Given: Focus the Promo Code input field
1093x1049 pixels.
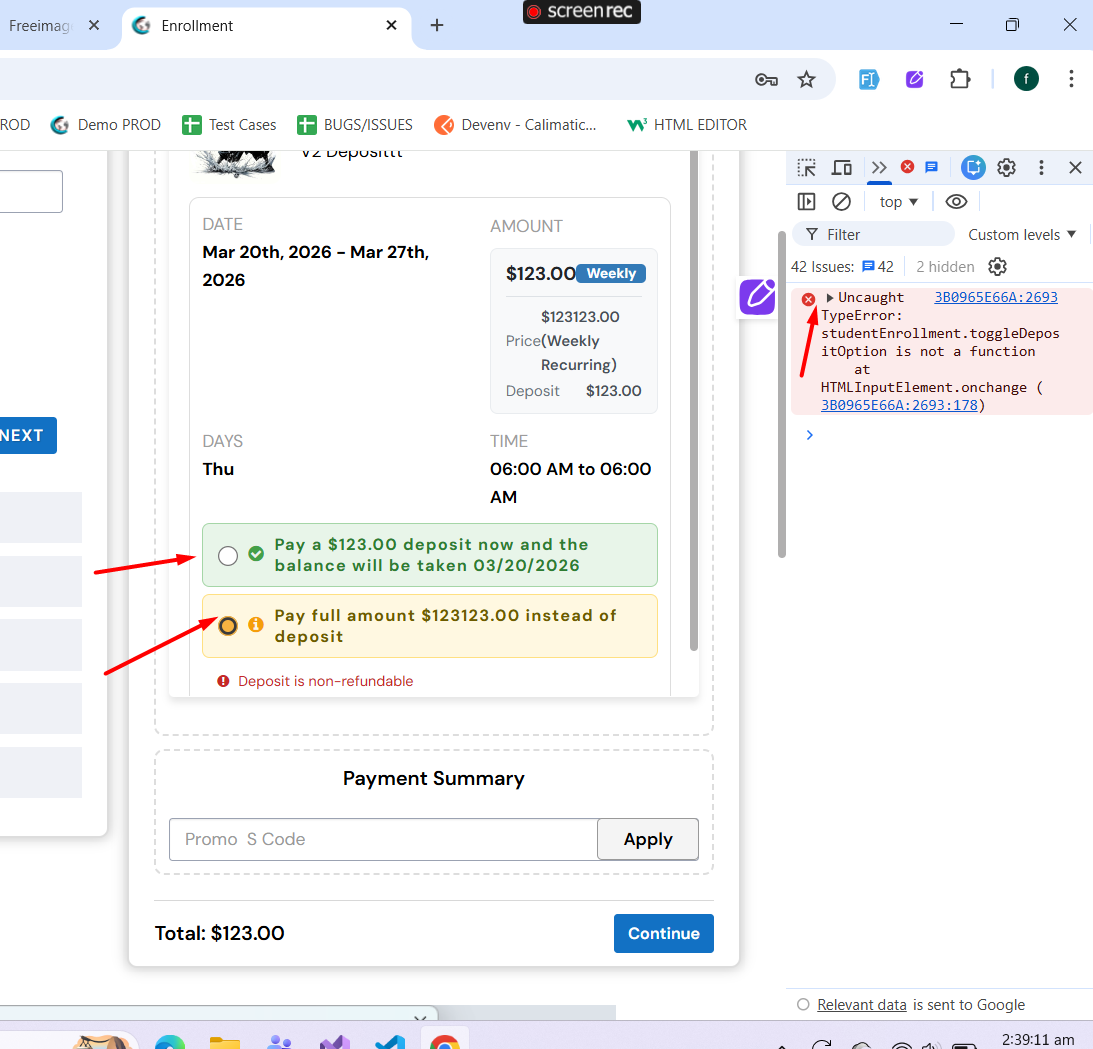Looking at the screenshot, I should pos(383,839).
